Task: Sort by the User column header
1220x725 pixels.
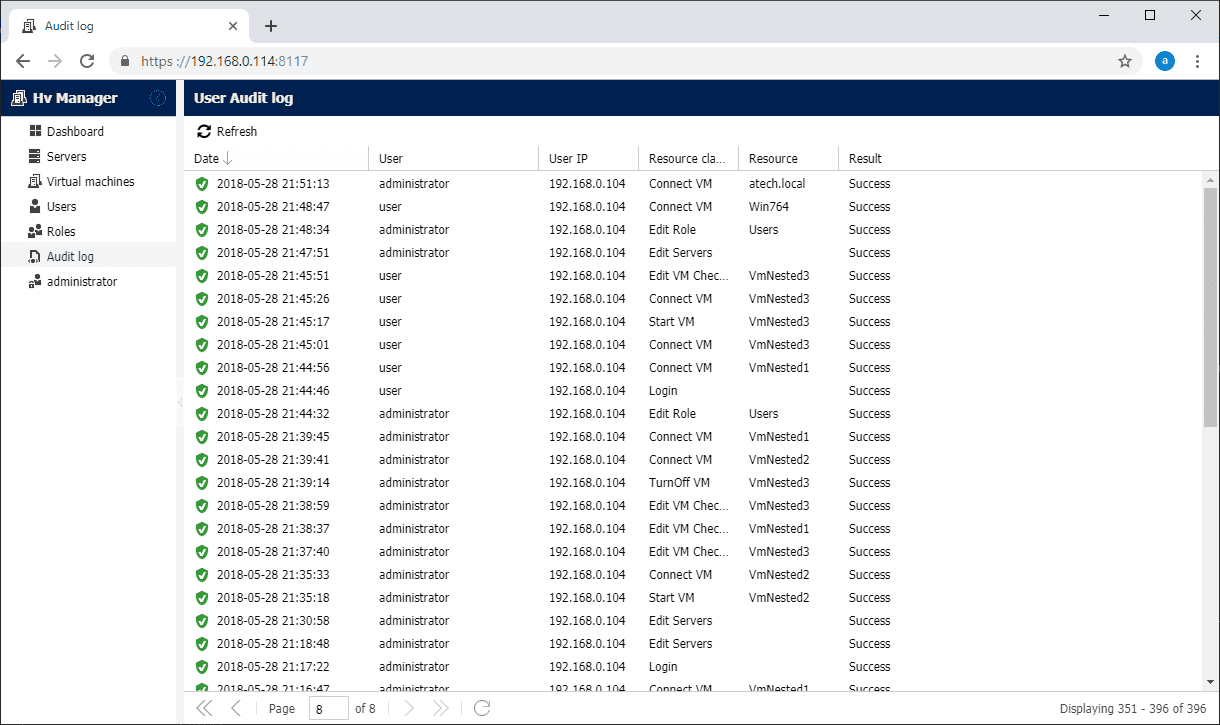Action: (x=391, y=159)
